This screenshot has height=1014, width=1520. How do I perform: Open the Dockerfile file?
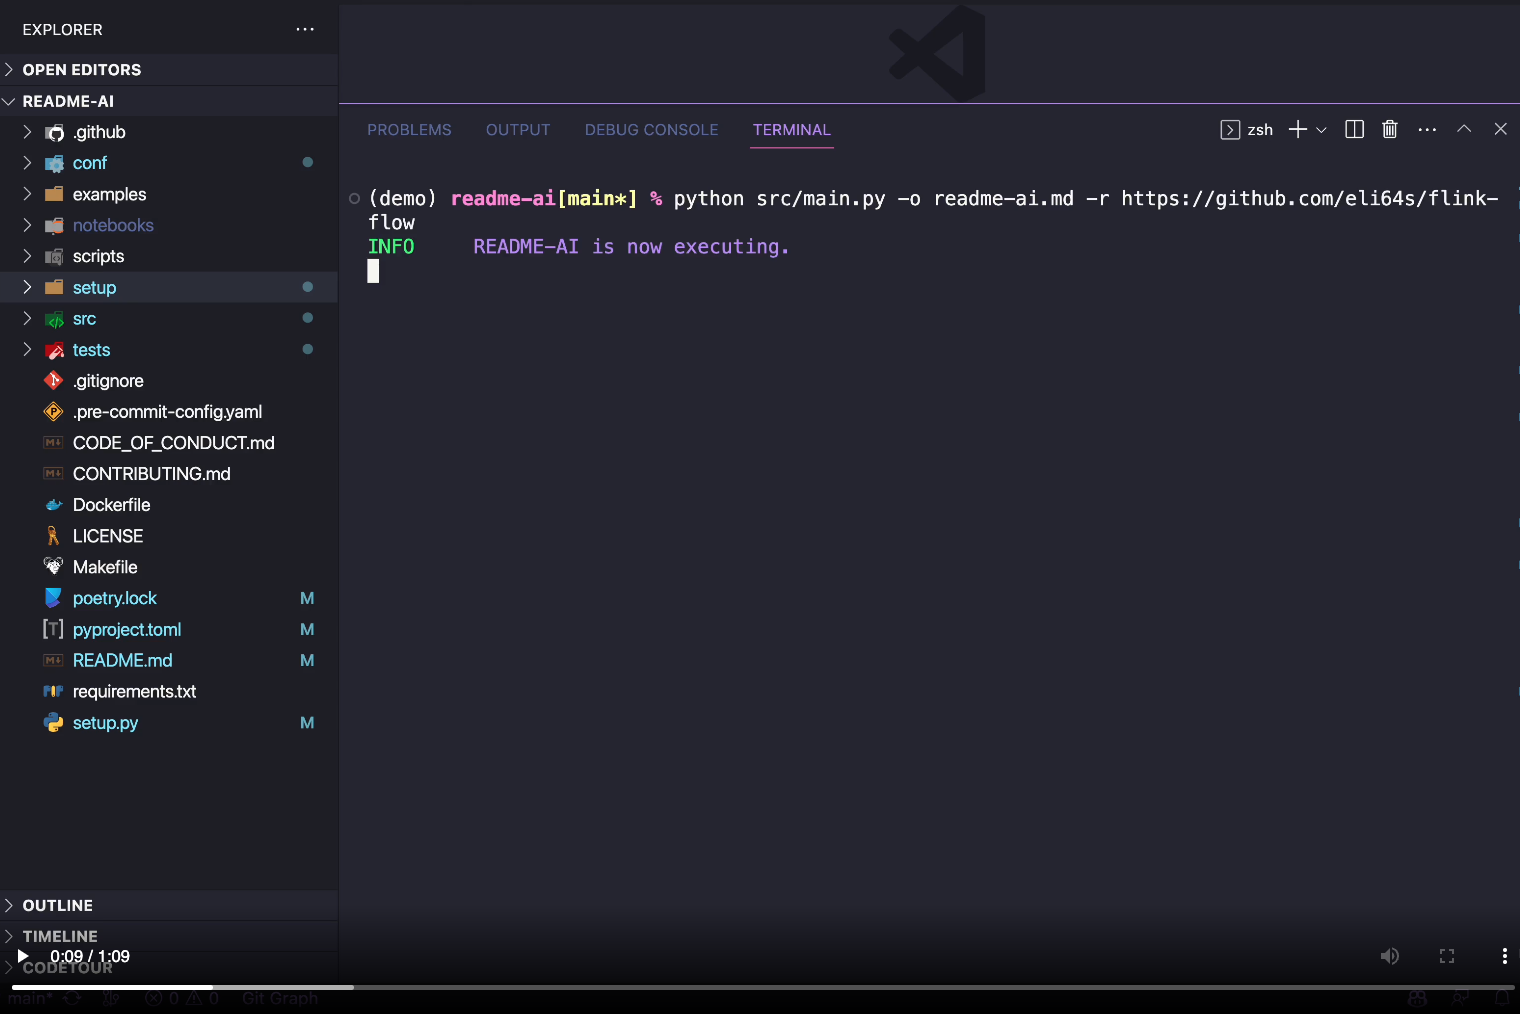pyautogui.click(x=111, y=505)
